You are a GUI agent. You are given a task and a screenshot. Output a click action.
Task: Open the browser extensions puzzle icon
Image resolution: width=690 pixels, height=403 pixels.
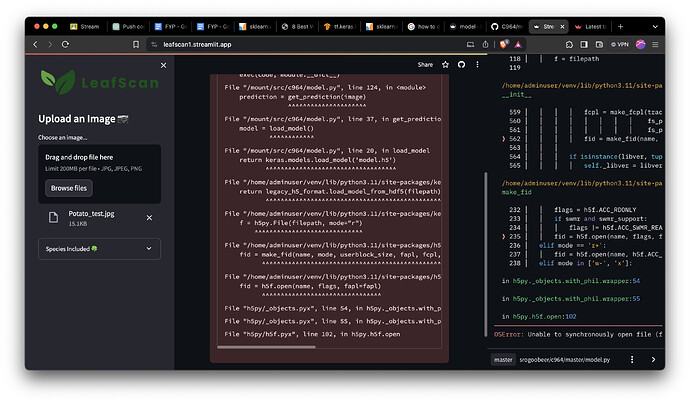click(569, 44)
